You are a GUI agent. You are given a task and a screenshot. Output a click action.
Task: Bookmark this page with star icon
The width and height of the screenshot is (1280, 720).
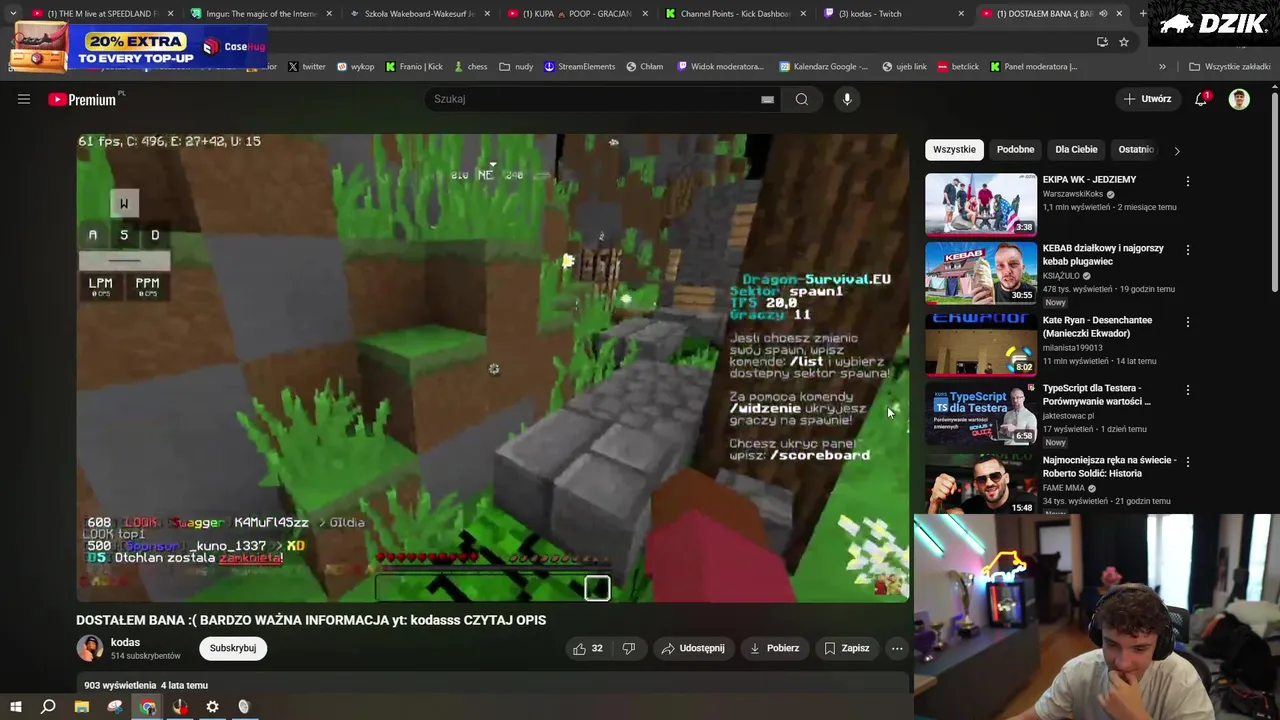click(x=1124, y=42)
